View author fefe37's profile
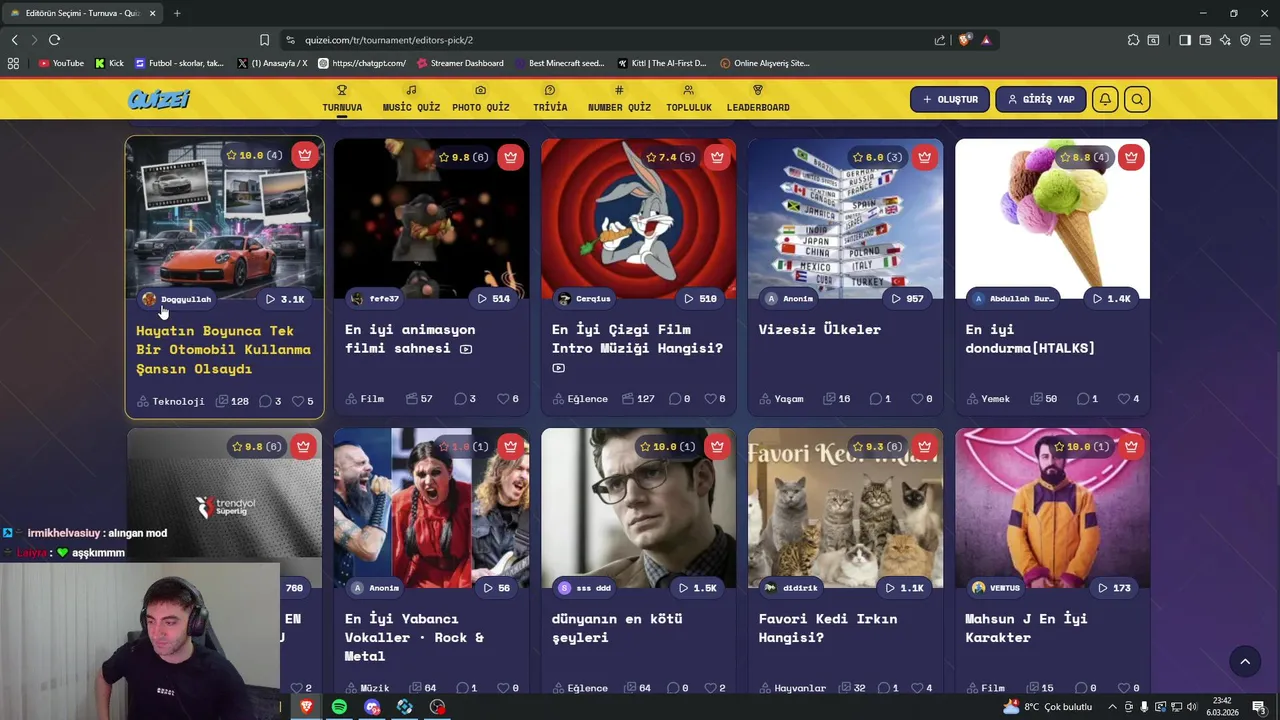Image resolution: width=1280 pixels, height=720 pixels. point(375,298)
